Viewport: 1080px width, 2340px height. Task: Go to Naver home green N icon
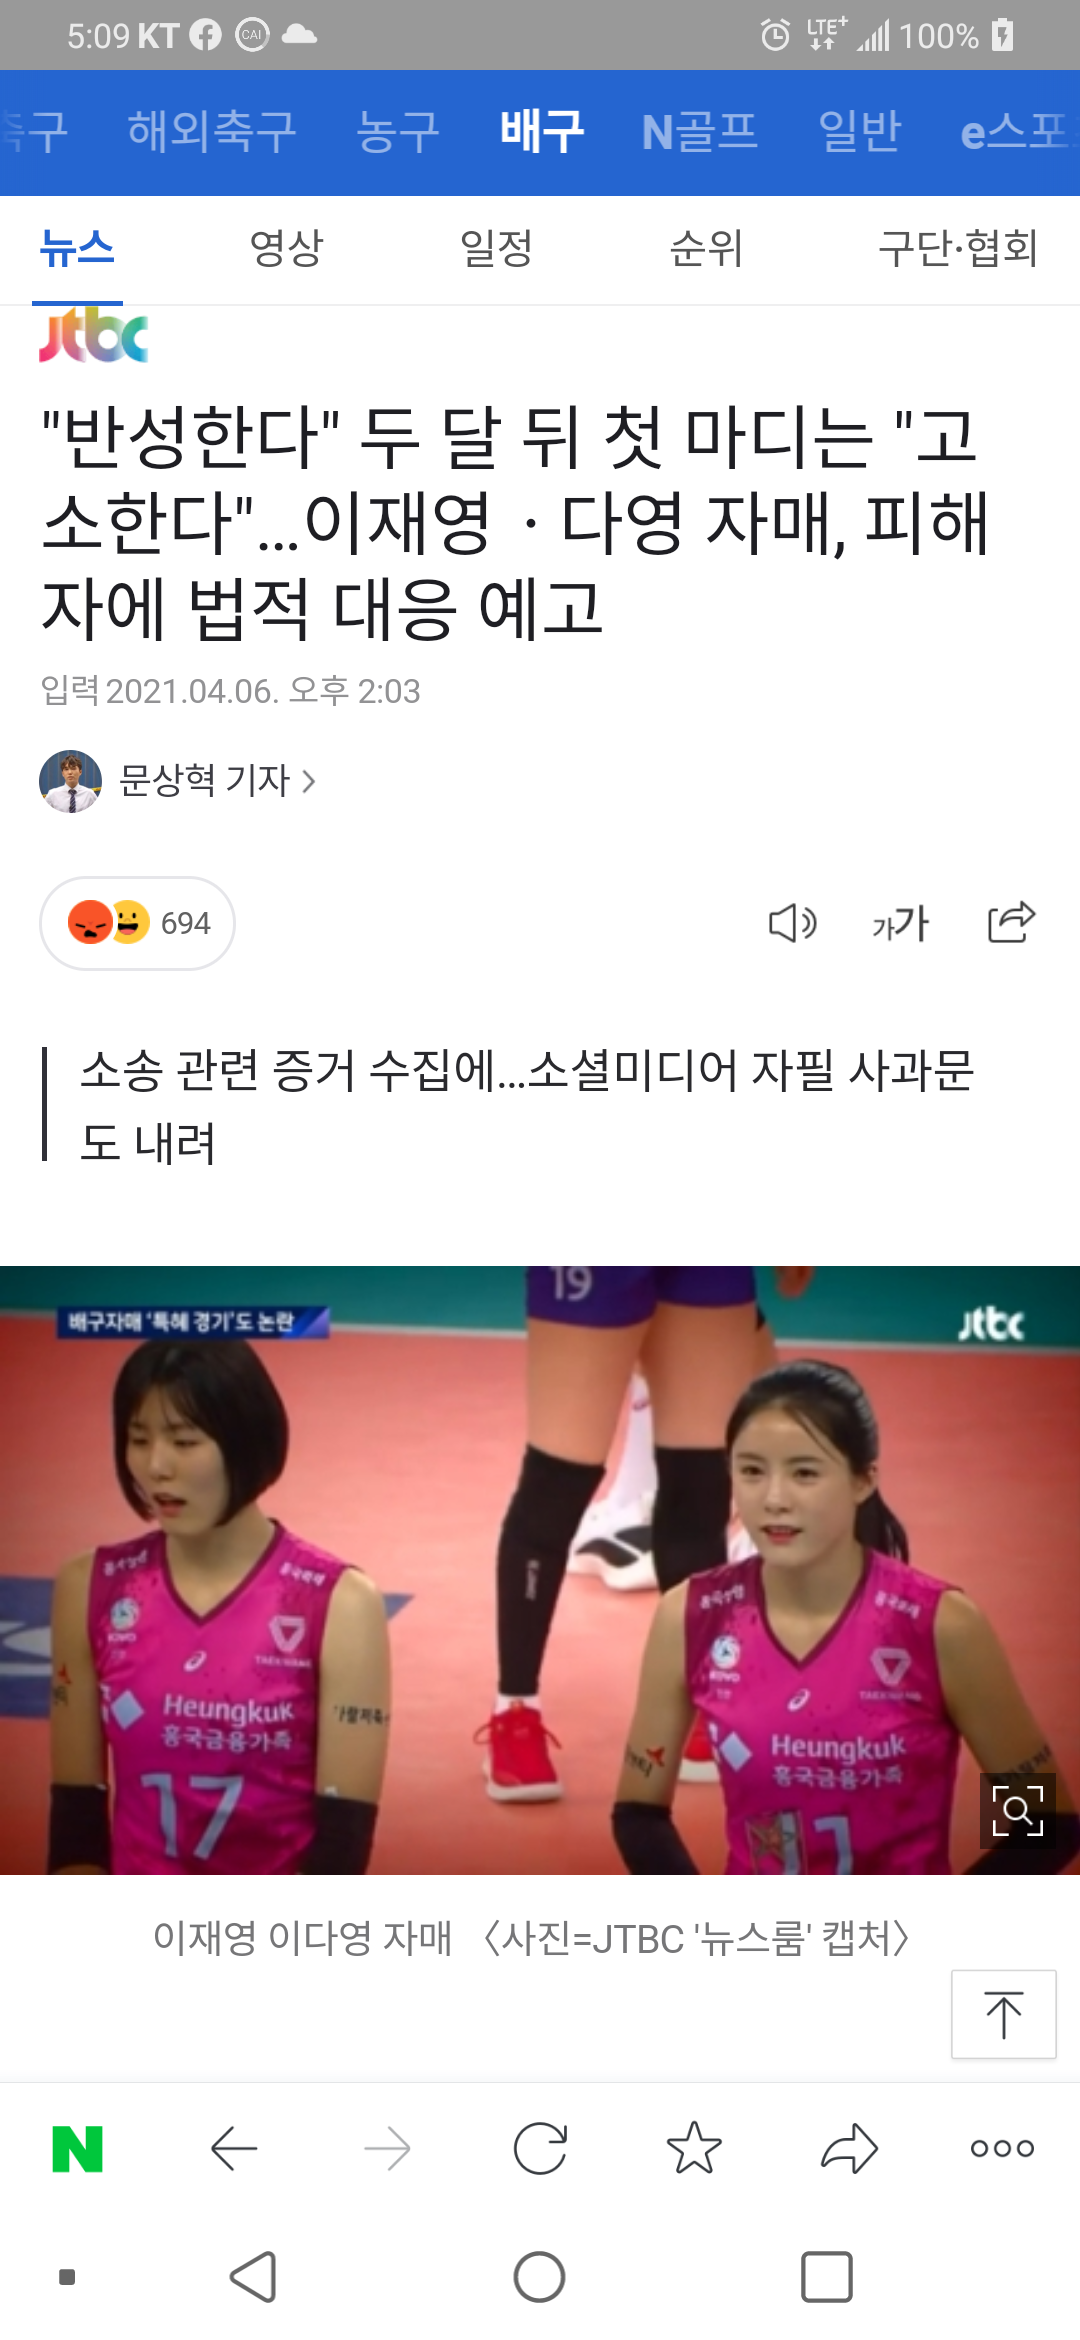pos(77,2149)
